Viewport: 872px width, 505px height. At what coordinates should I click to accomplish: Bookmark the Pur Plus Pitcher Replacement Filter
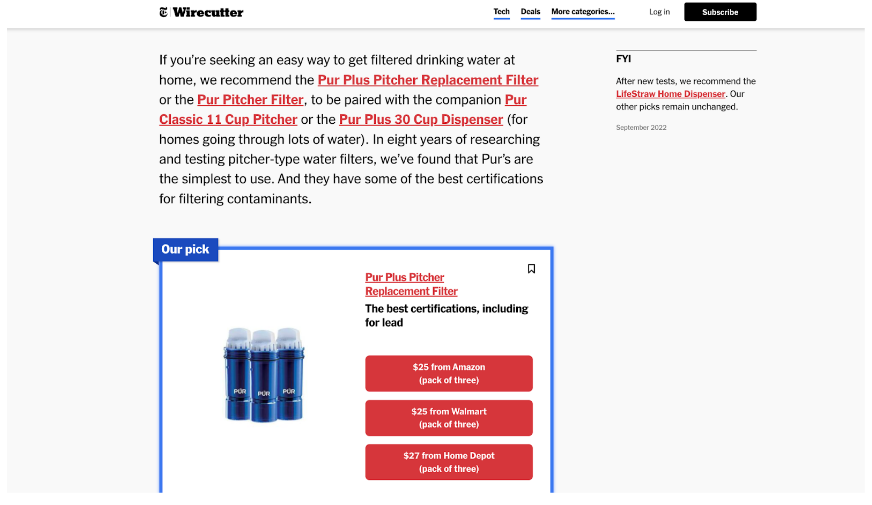pyautogui.click(x=531, y=269)
